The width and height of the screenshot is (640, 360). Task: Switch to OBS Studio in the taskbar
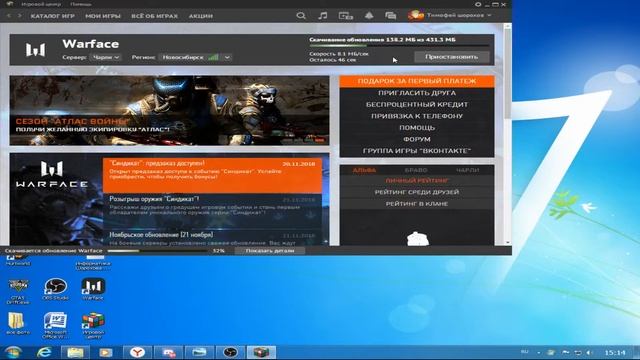pos(230,352)
